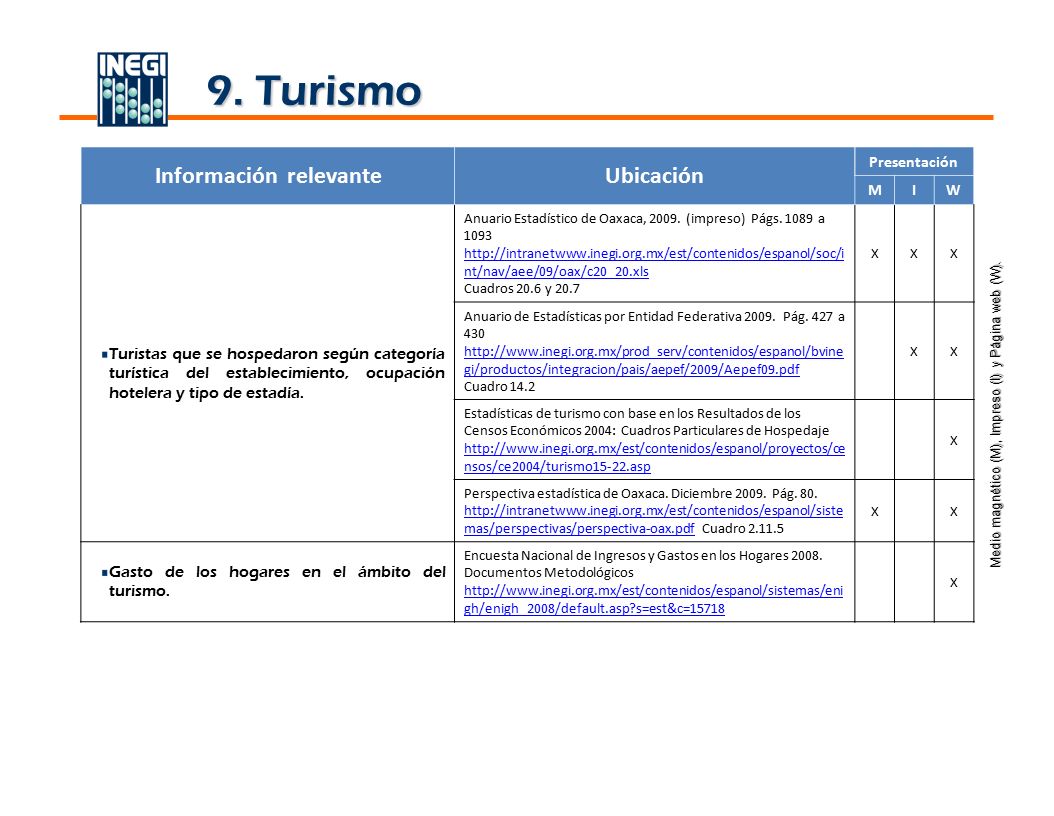Click the W column X in Entidad Federativa row
This screenshot has height=816, width=1054.
tap(953, 352)
